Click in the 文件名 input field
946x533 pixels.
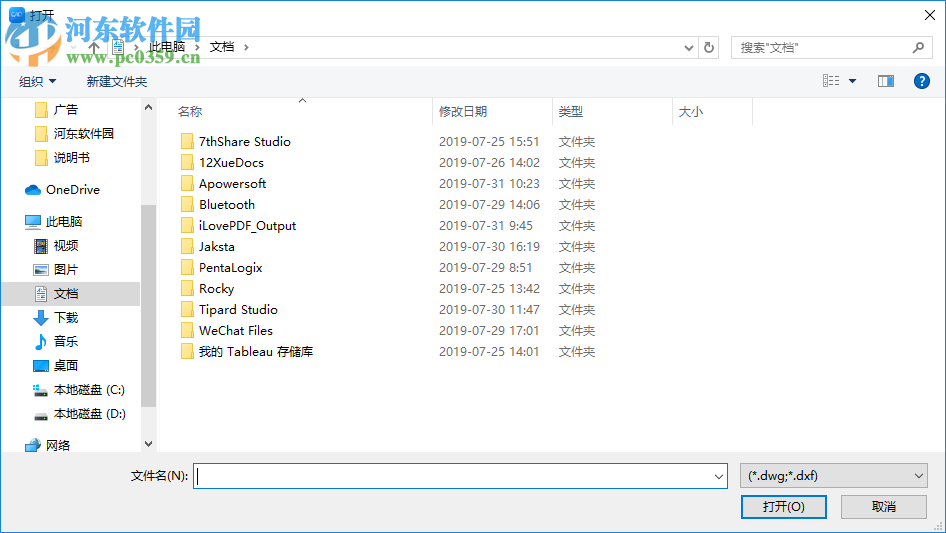tap(460, 476)
